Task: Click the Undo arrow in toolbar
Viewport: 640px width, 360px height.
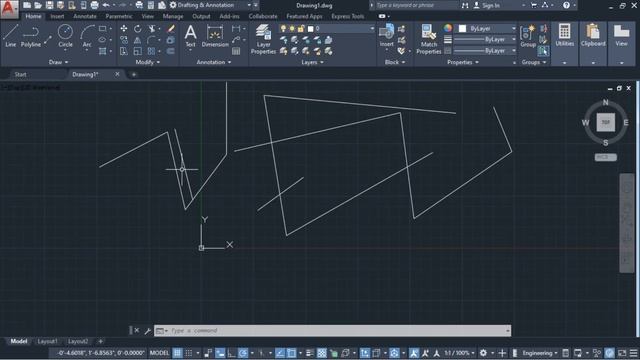Action: coord(106,5)
